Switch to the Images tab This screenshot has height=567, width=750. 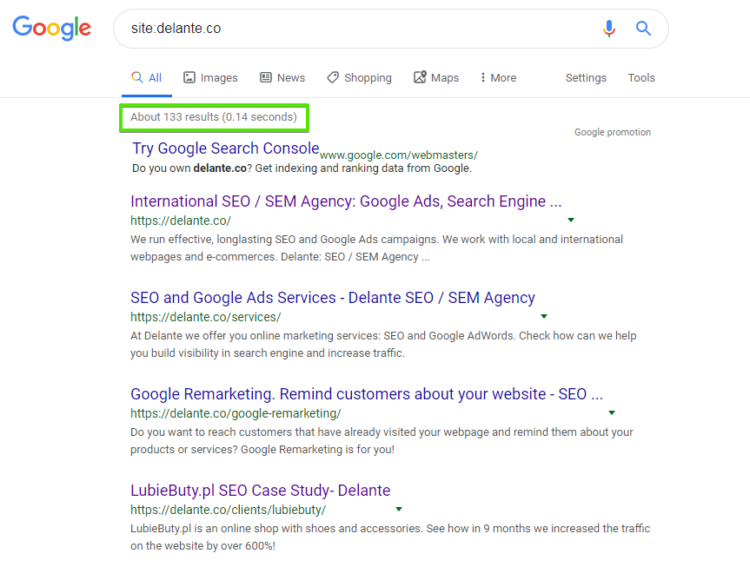tap(210, 78)
